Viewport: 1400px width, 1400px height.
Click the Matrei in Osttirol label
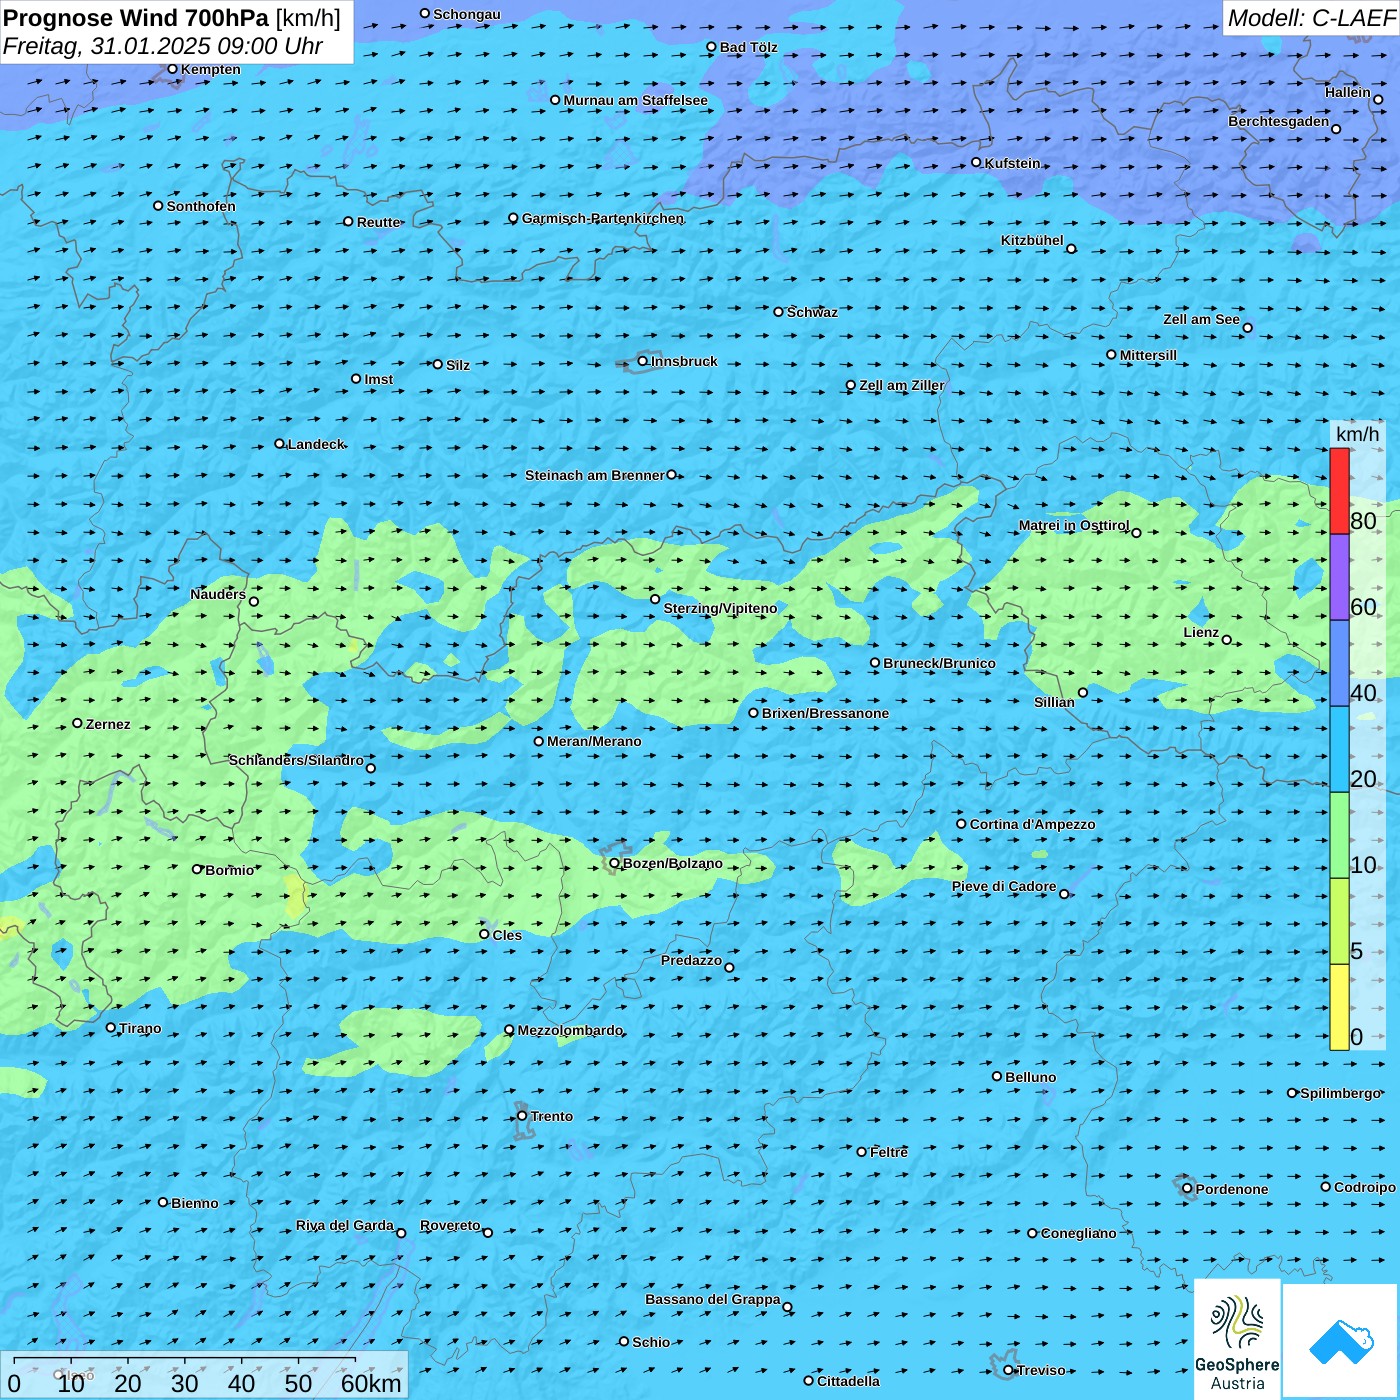[1074, 525]
